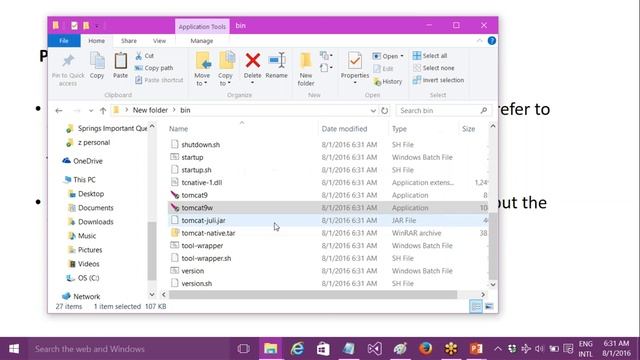Viewport: 640px width, 360px height.
Task: Click the Cut scissors command
Action: [144, 56]
